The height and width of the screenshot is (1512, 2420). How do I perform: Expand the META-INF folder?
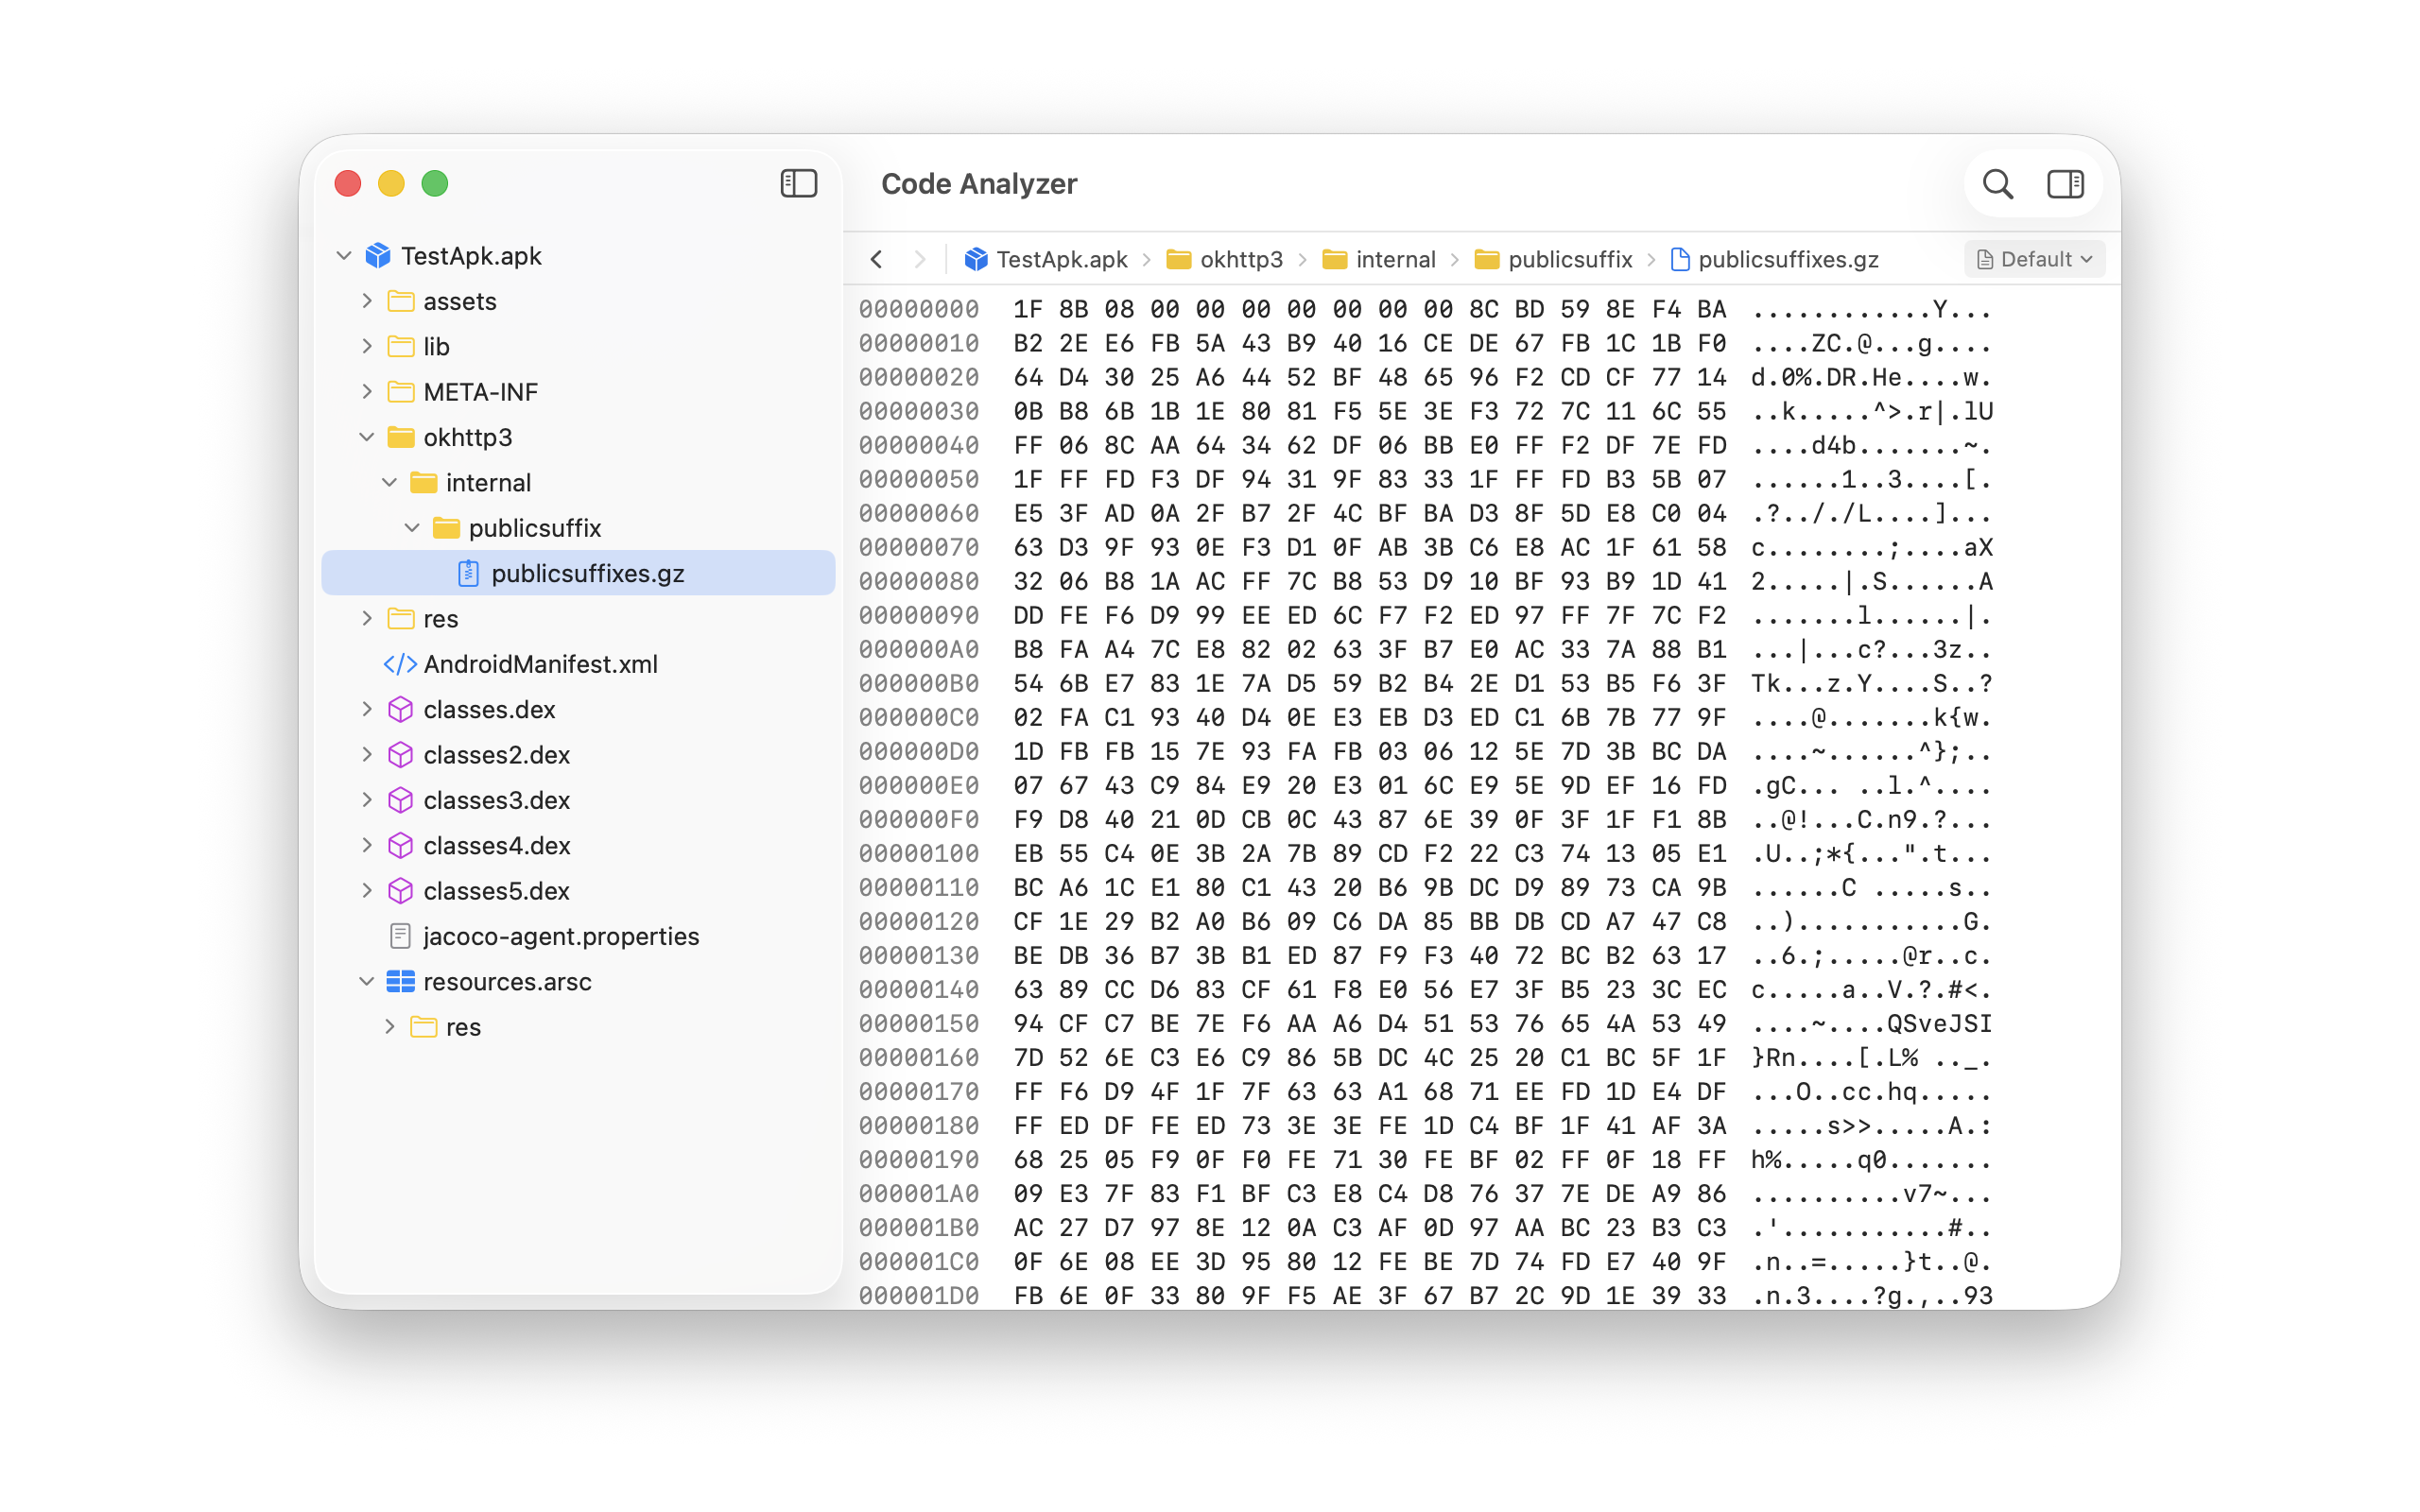[367, 392]
